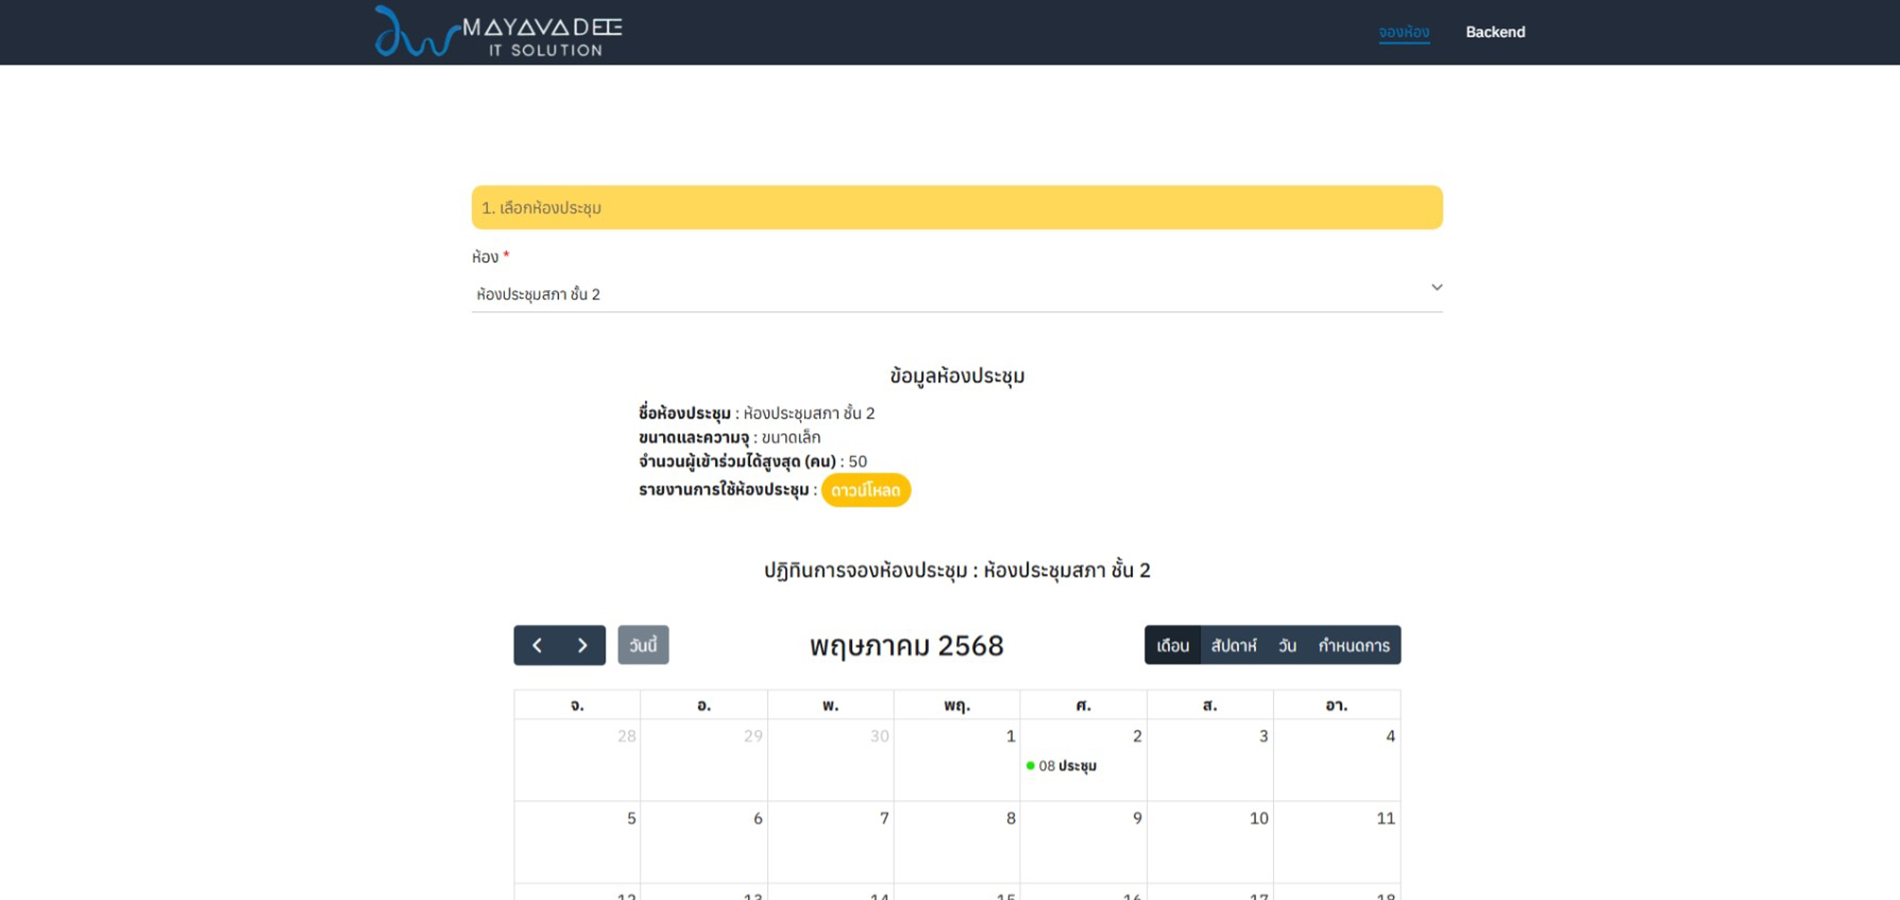The width and height of the screenshot is (1900, 900).
Task: Advance to next month with right arrow
Action: tap(582, 646)
